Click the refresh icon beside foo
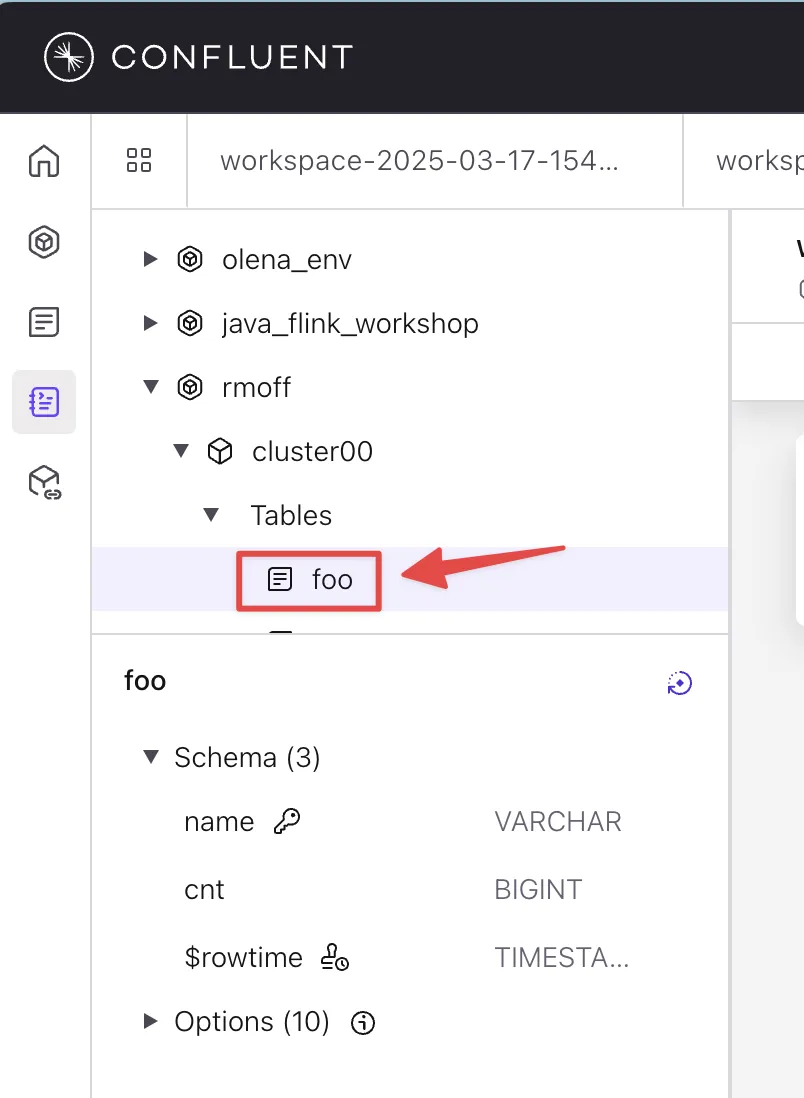This screenshot has width=804, height=1098. coord(680,683)
